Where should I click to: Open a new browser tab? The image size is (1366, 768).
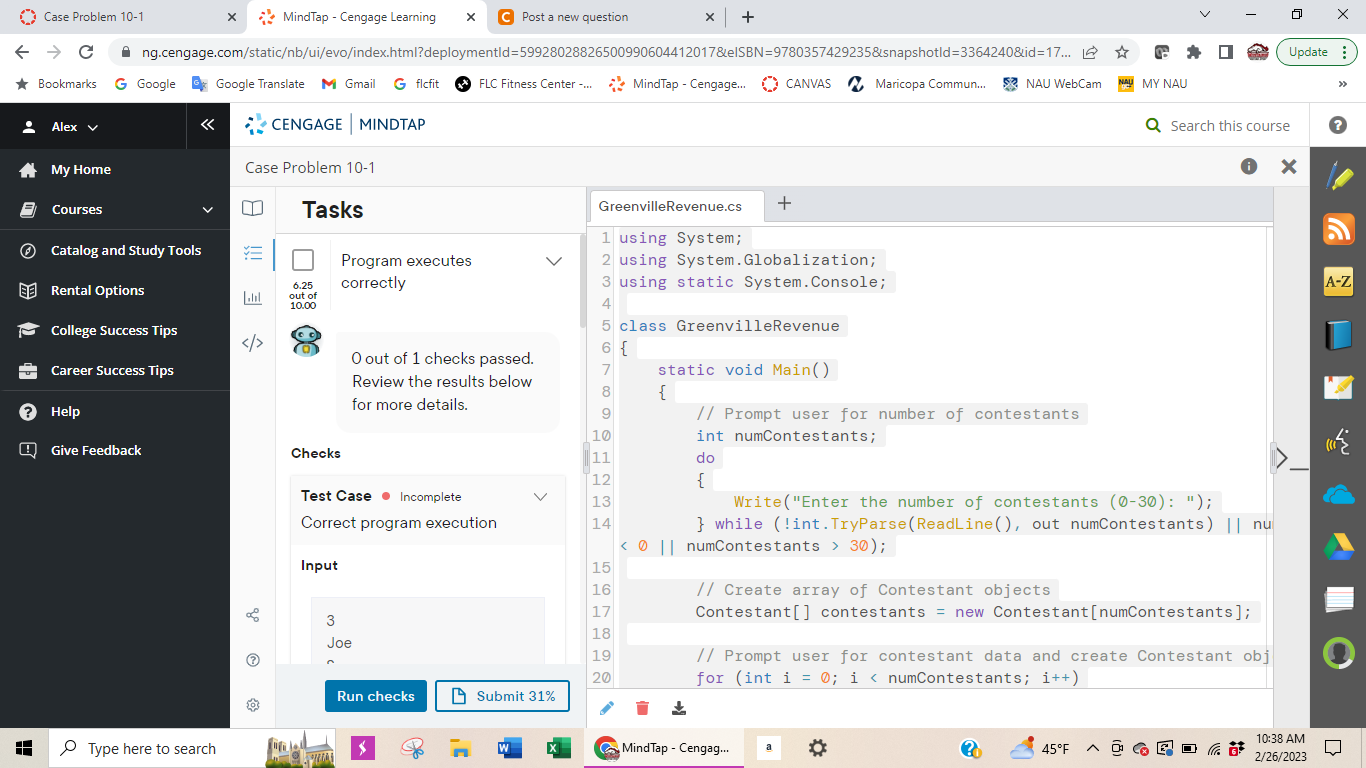pyautogui.click(x=748, y=17)
